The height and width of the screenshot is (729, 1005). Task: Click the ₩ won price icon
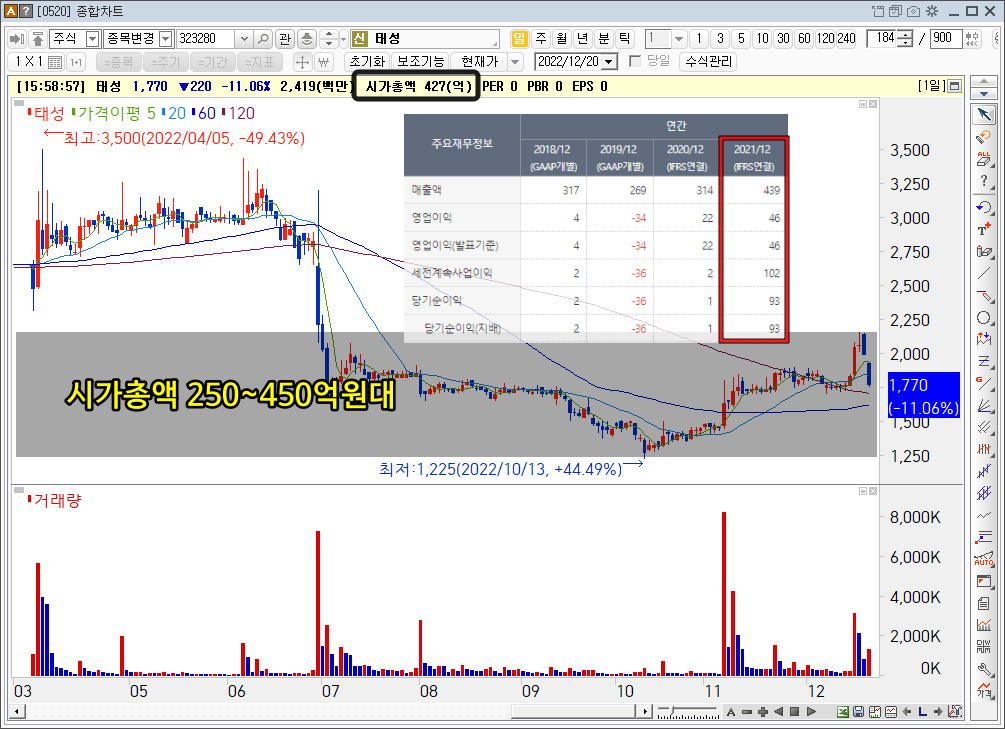(324, 62)
